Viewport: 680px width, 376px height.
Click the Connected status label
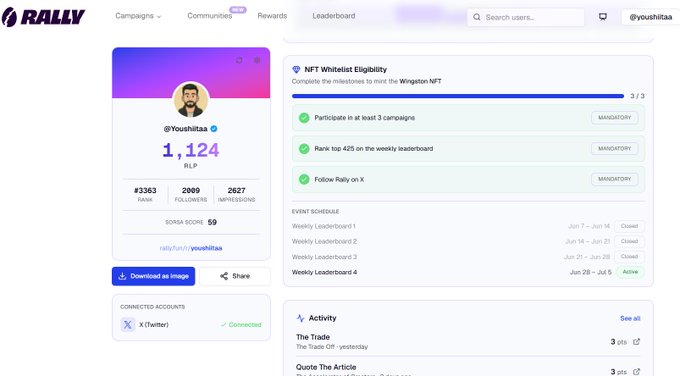[x=241, y=324]
